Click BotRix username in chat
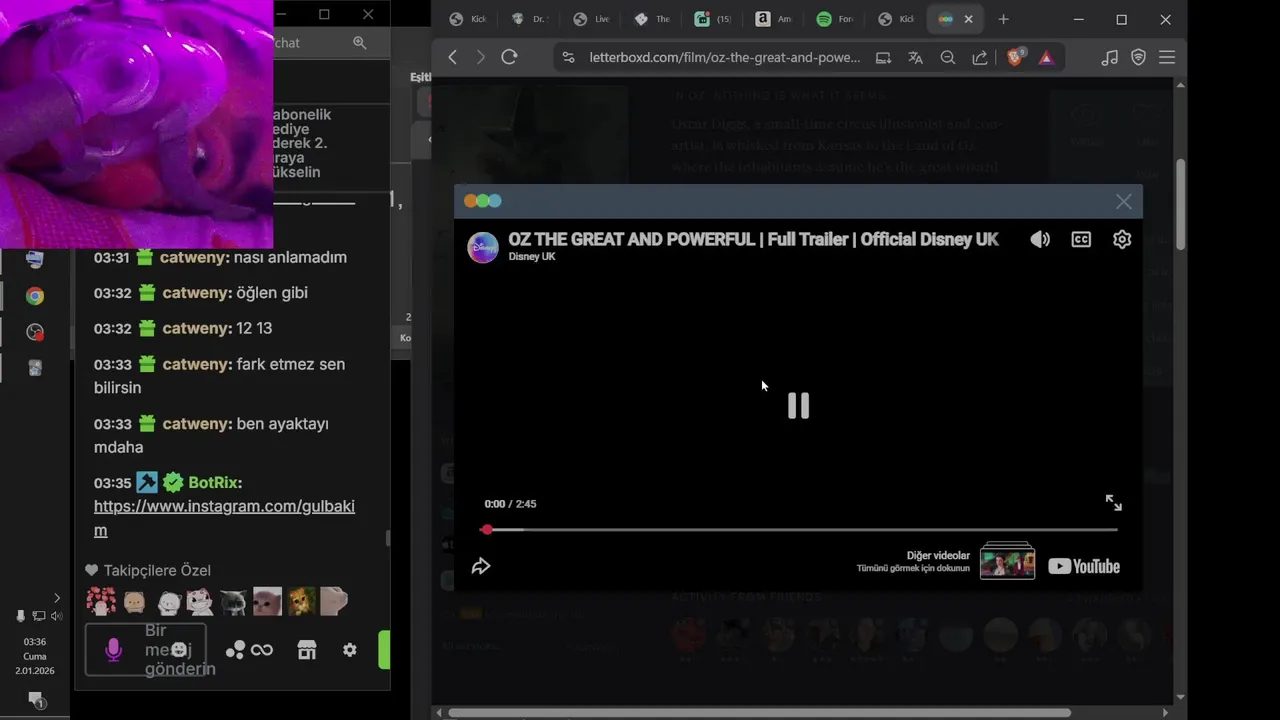The width and height of the screenshot is (1280, 720). (215, 483)
